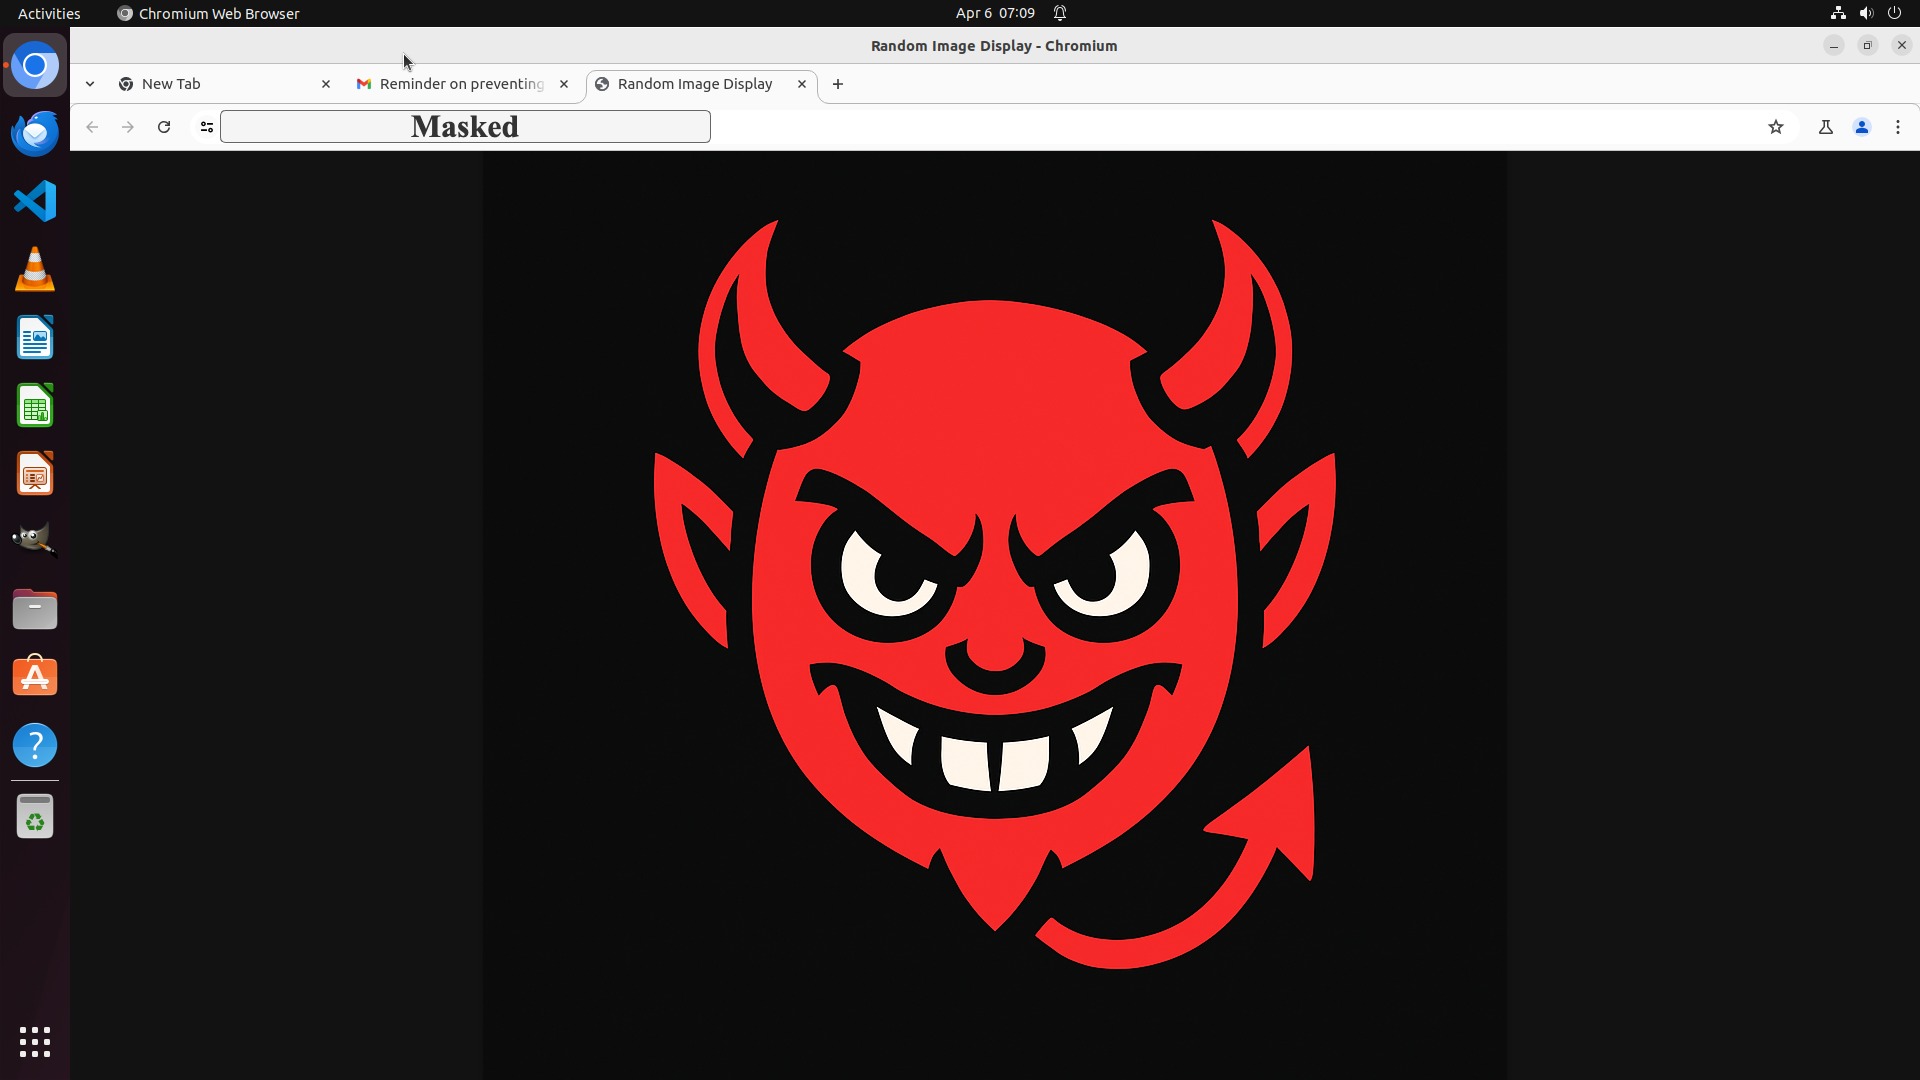Close the New Tab tab
This screenshot has height=1080, width=1920.
coord(326,84)
